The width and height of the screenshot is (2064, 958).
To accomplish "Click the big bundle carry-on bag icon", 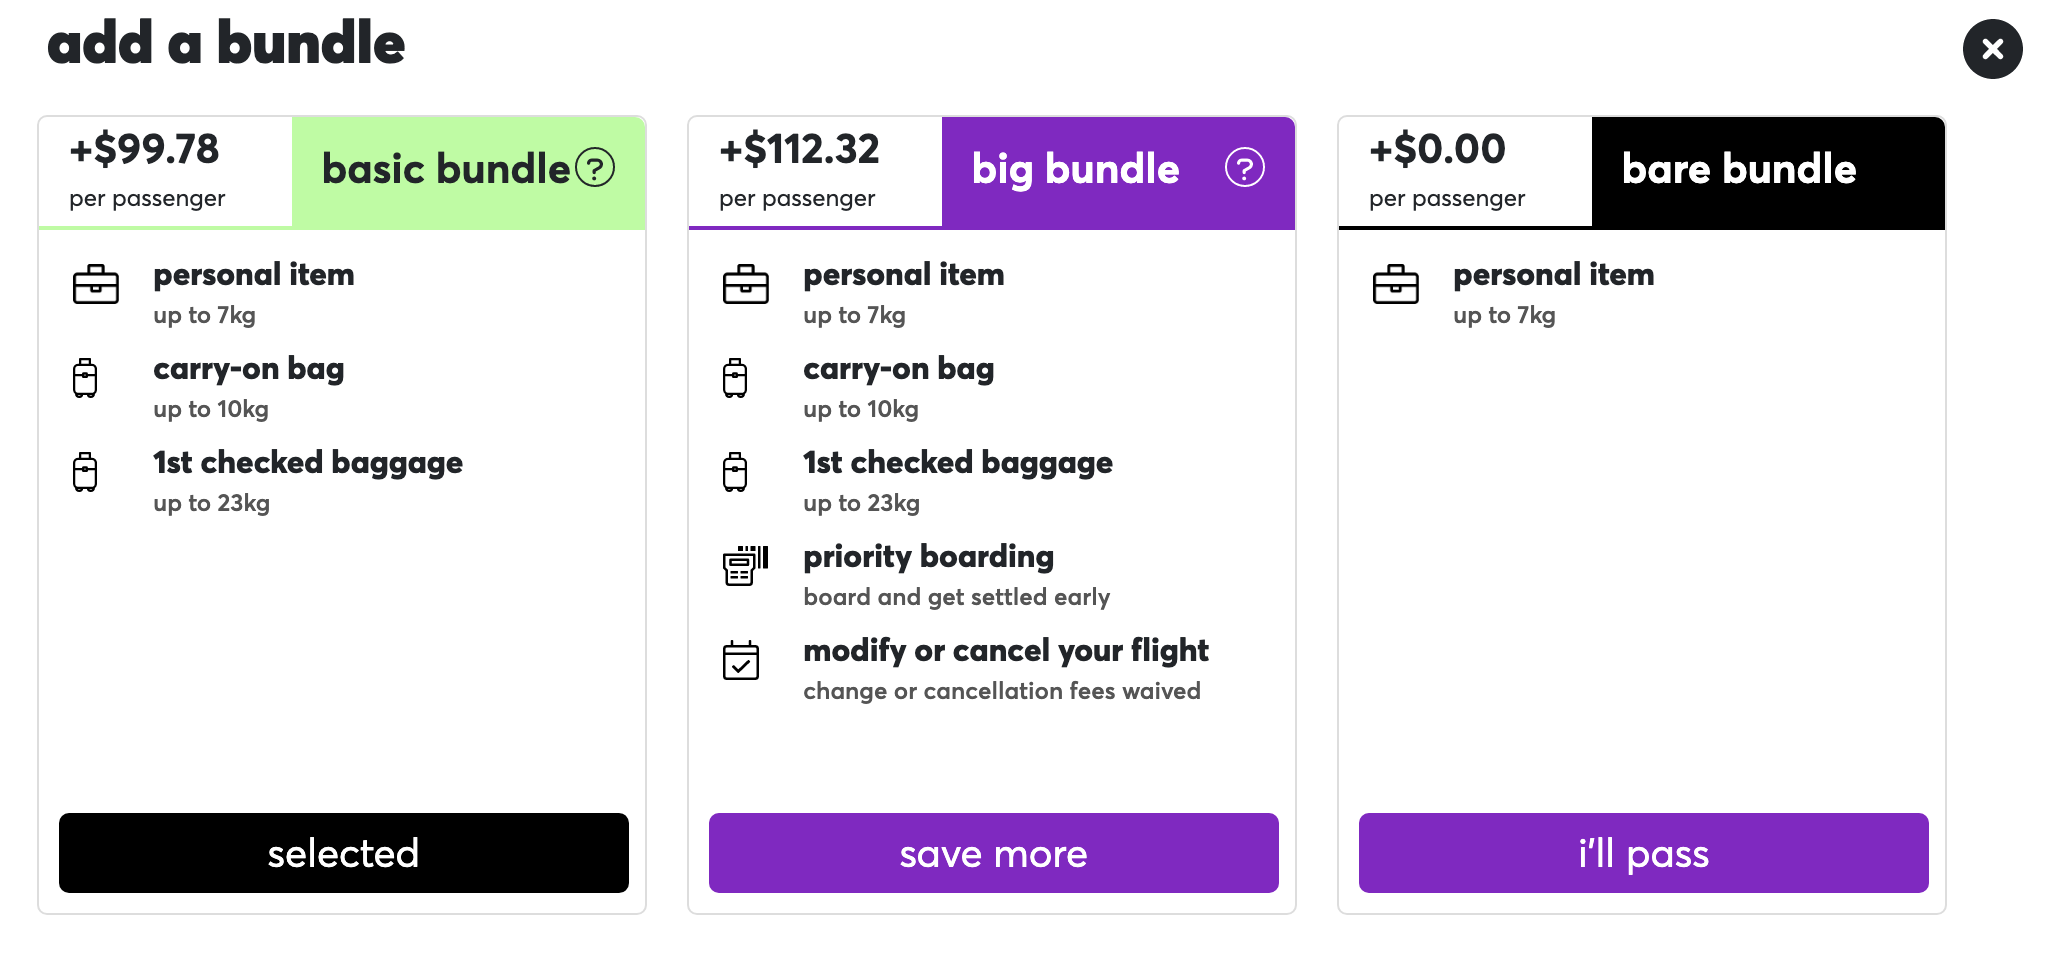I will click(735, 379).
